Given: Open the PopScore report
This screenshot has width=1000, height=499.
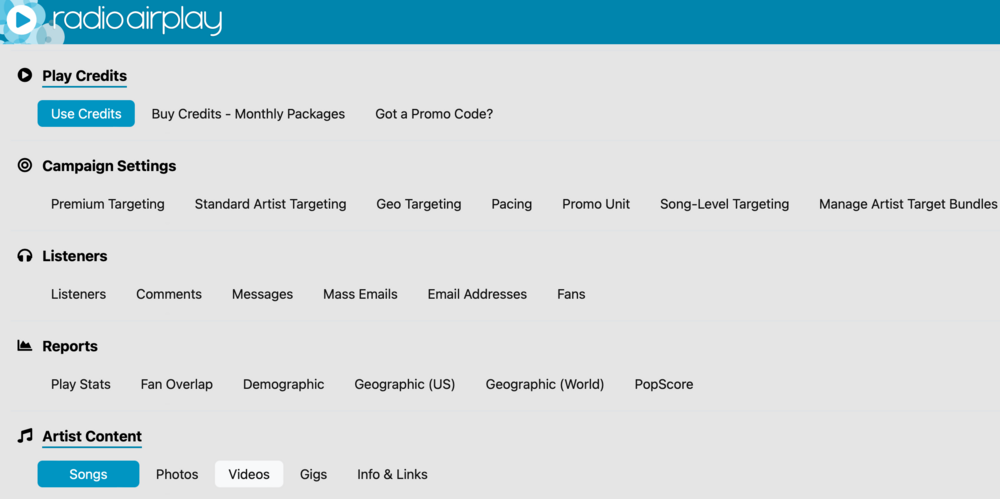Looking at the screenshot, I should tap(664, 384).
